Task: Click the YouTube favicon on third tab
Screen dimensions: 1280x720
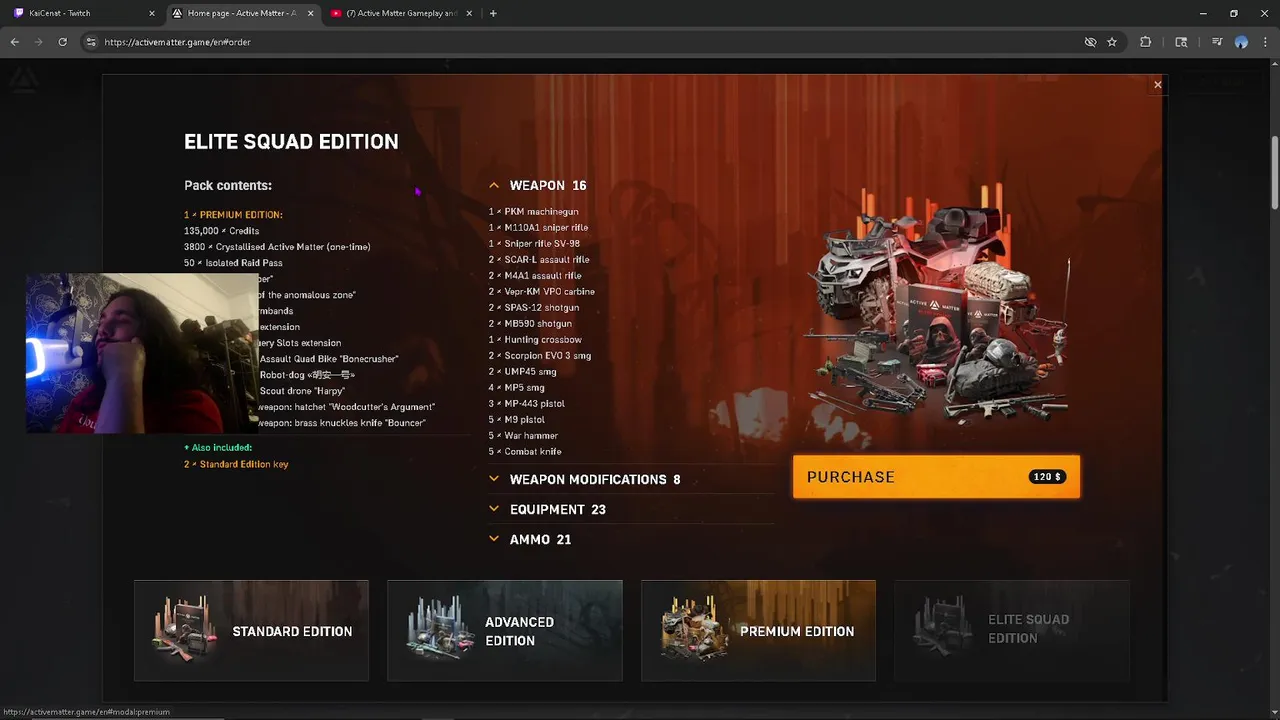Action: point(336,13)
